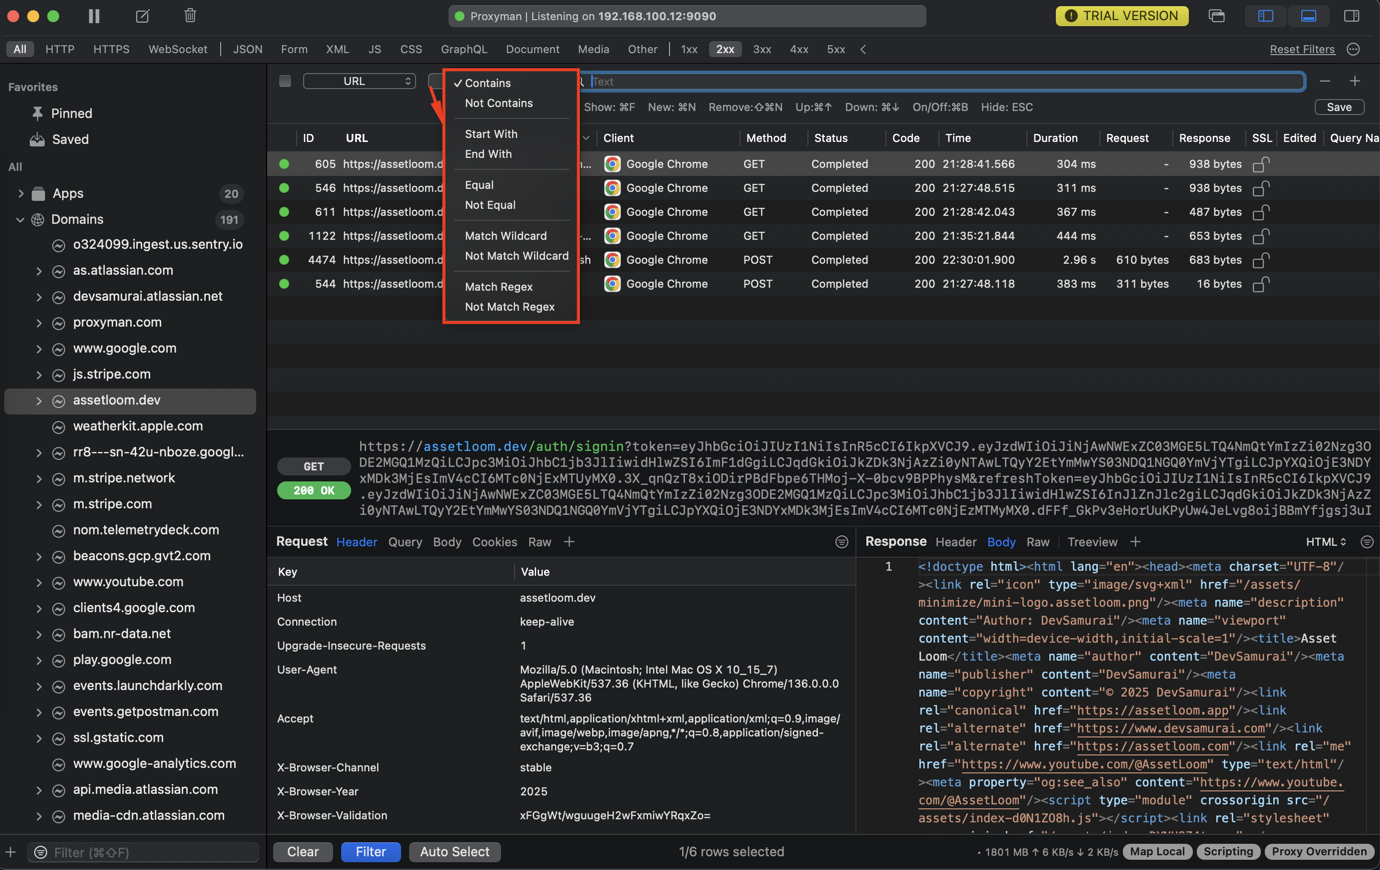Click the Auto Select button

pos(455,852)
